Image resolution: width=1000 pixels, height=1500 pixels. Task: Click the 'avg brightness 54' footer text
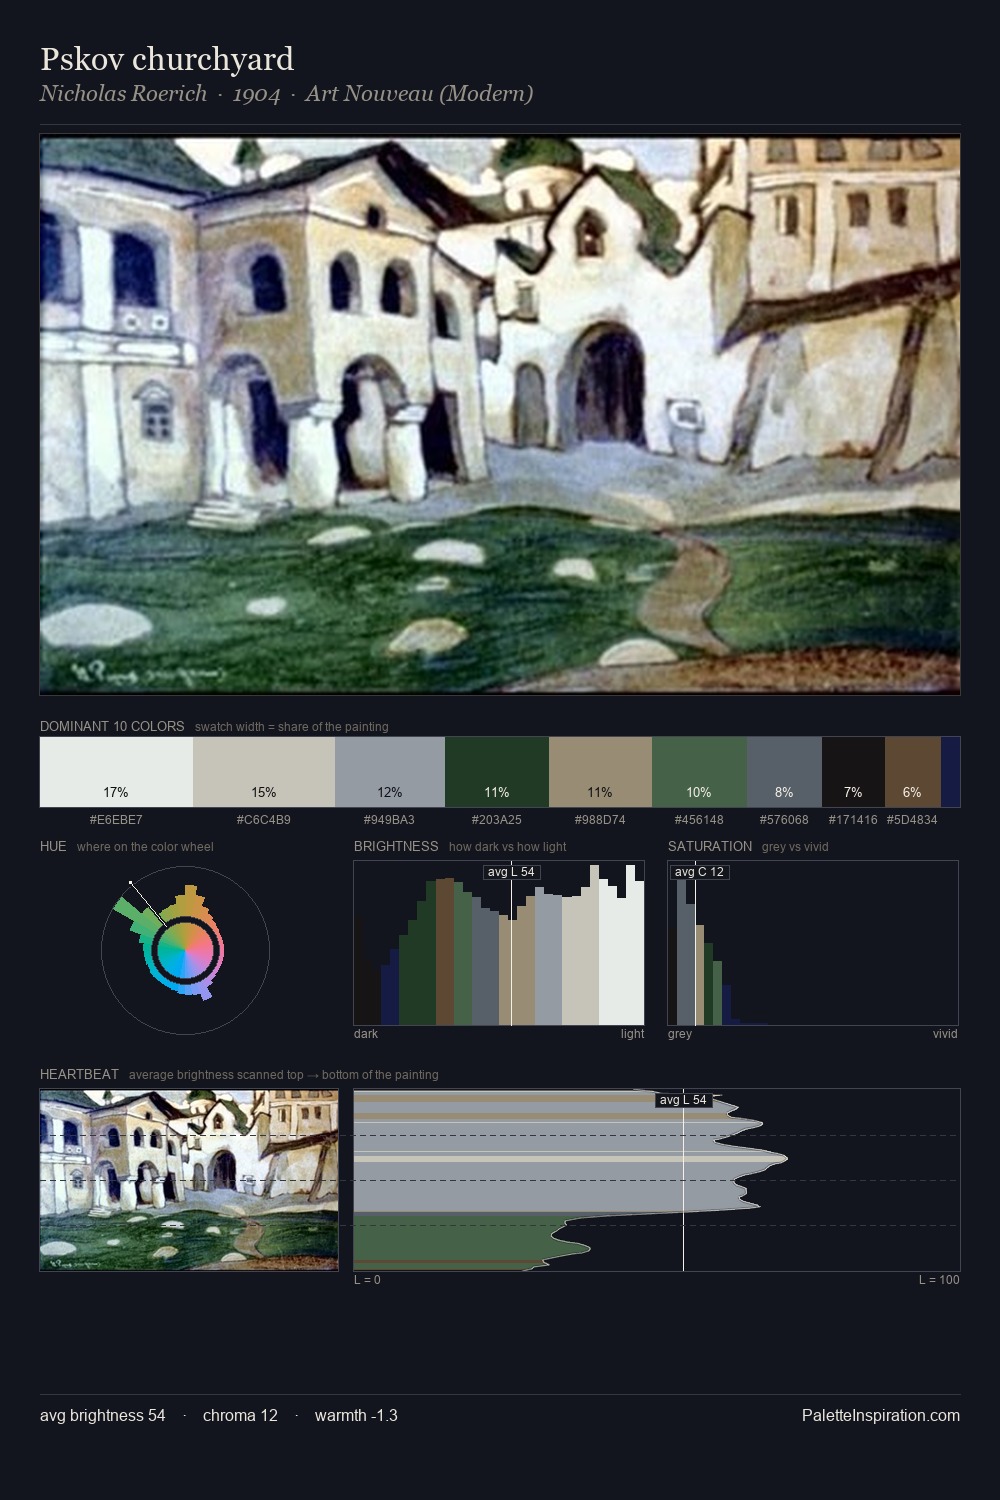coord(103,1415)
